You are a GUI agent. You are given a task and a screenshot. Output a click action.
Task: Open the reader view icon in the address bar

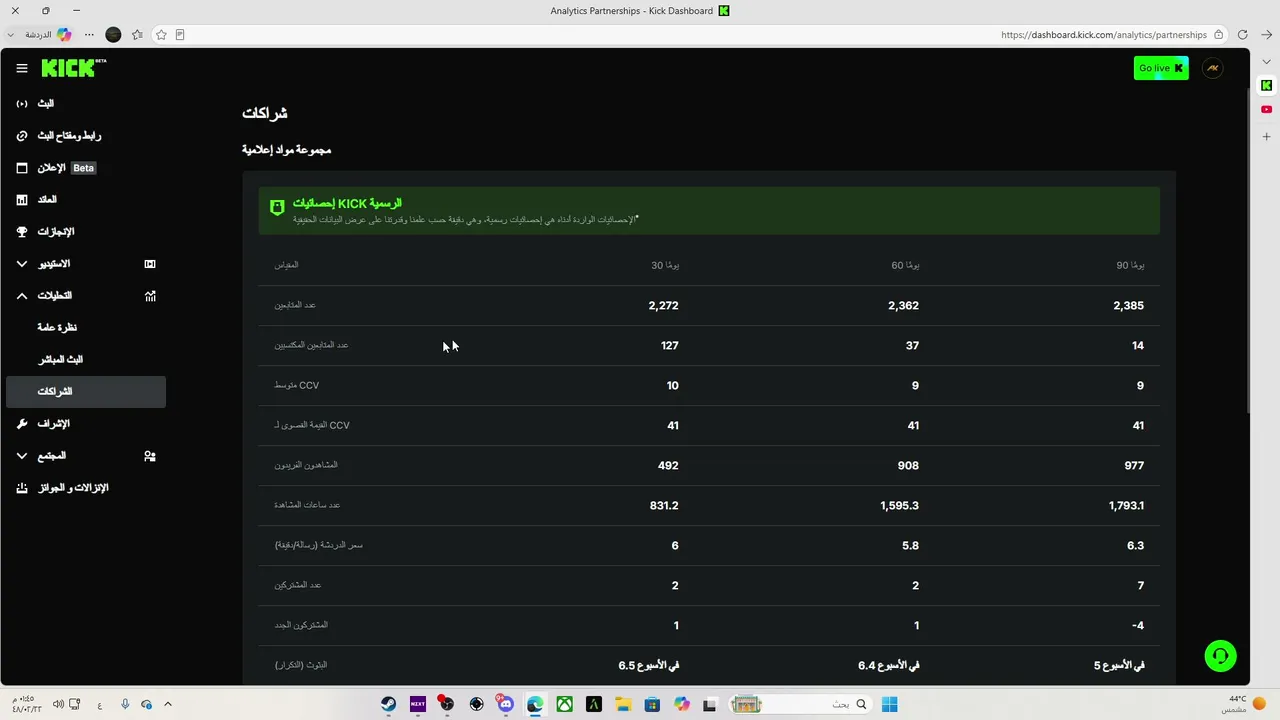point(180,35)
